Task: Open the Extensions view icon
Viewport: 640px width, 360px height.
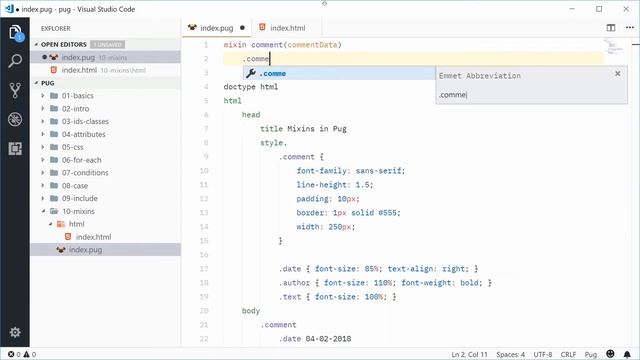Action: coord(15,149)
